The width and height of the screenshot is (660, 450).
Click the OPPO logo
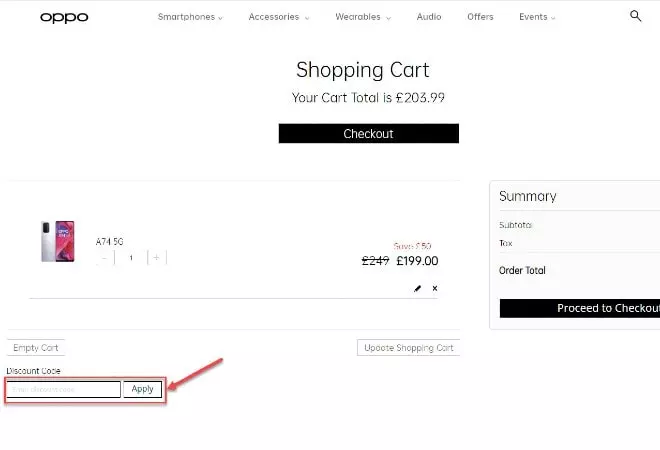point(64,17)
